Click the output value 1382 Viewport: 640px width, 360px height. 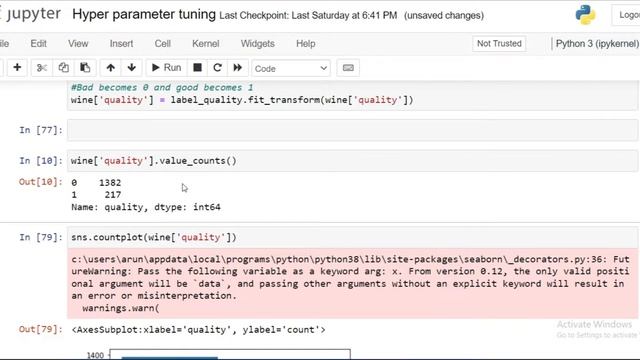[x=110, y=183]
